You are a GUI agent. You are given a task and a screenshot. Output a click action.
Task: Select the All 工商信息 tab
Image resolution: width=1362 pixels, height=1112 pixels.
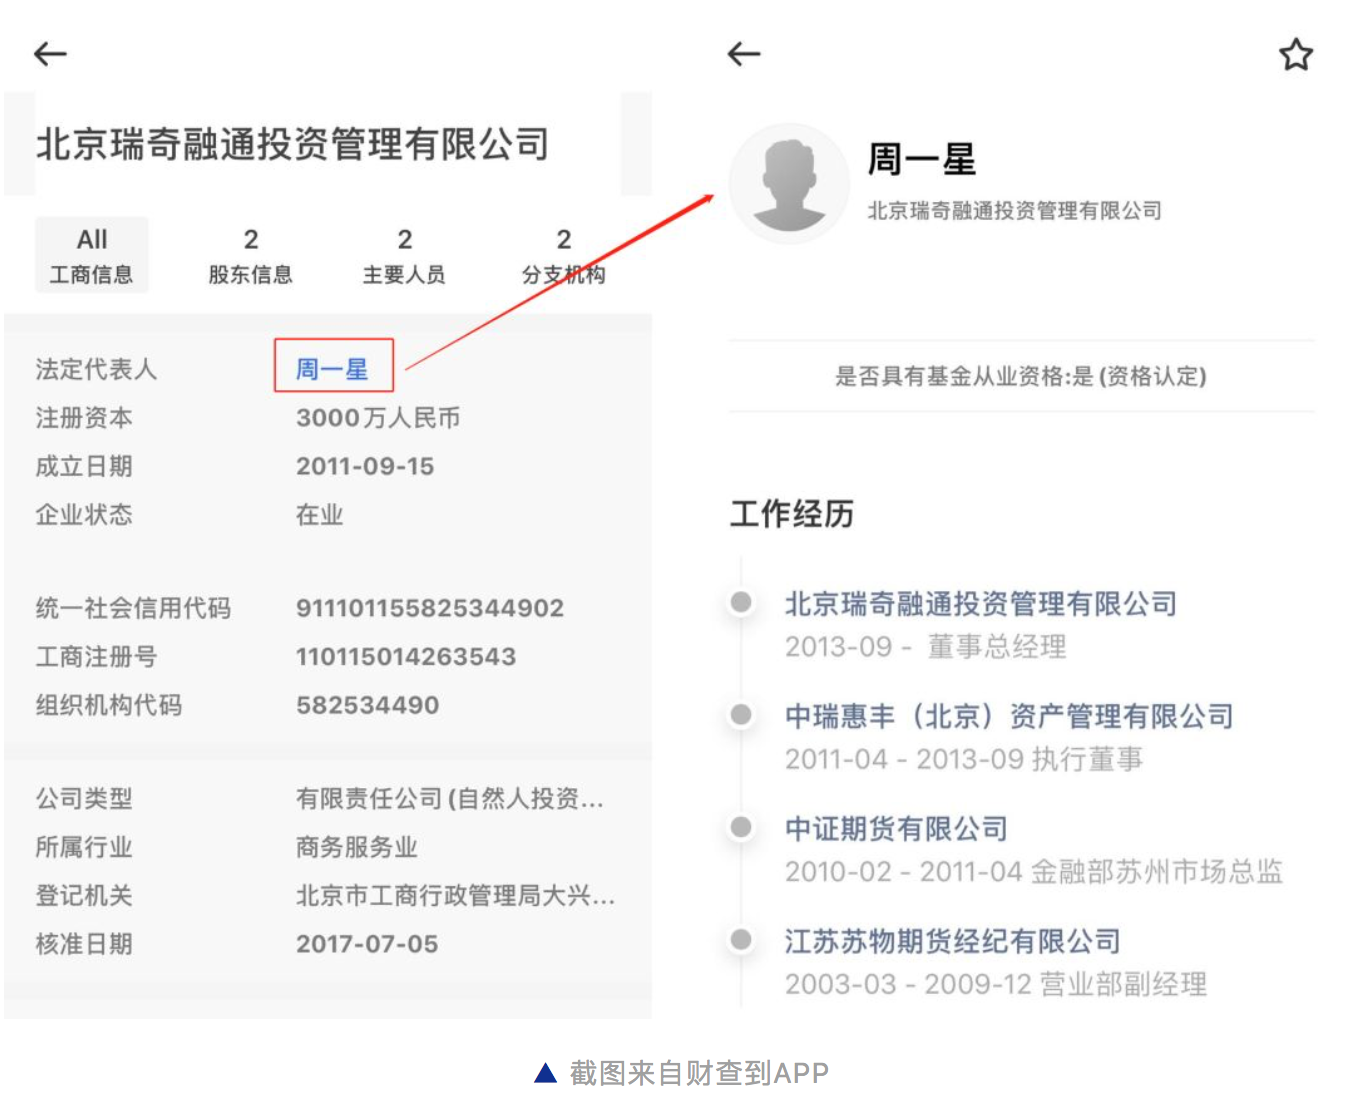pyautogui.click(x=92, y=255)
